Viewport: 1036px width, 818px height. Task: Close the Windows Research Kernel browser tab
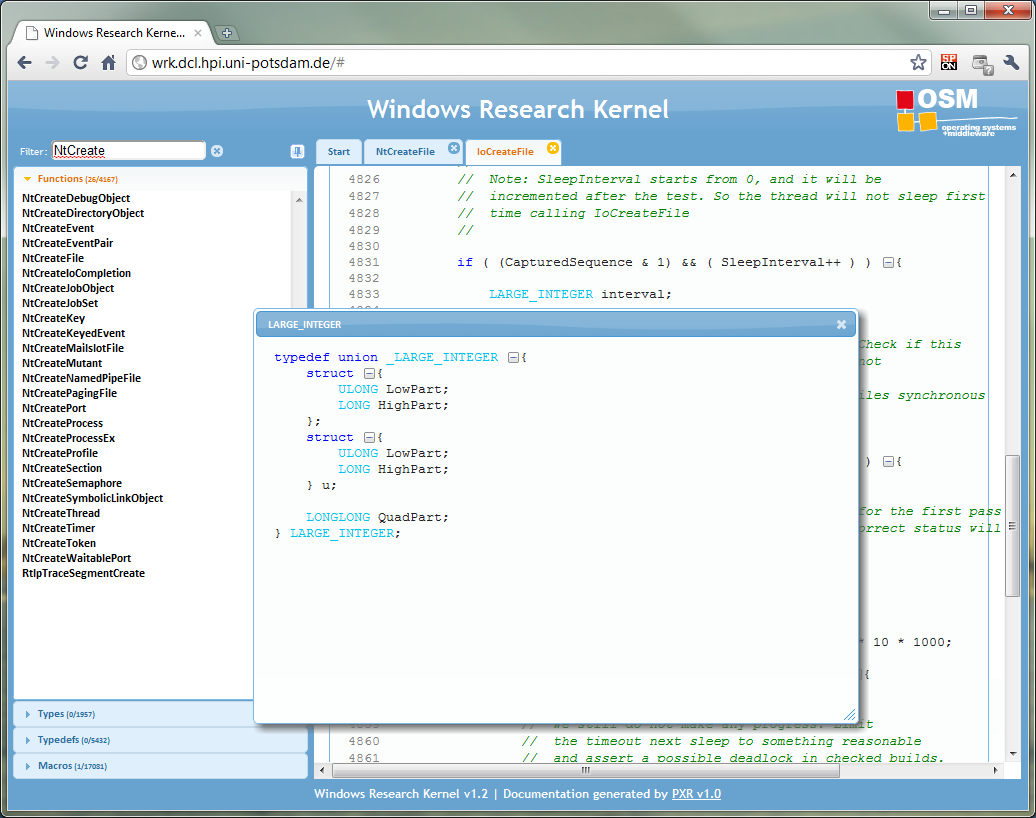198,32
